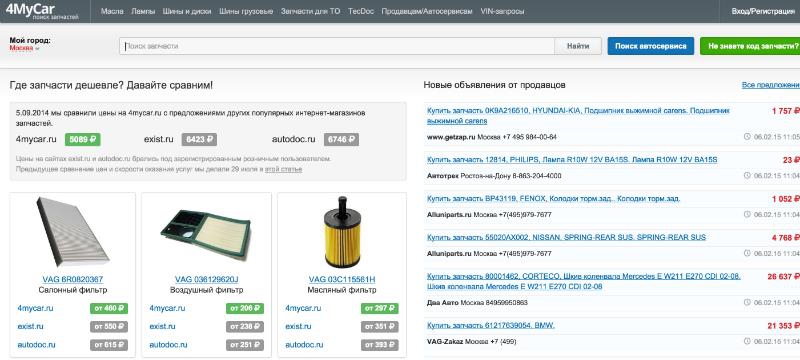Open listing for part 0K9A216510 HYUNDAI-KIA
Viewport: 800px width, 360px height.
tap(579, 116)
